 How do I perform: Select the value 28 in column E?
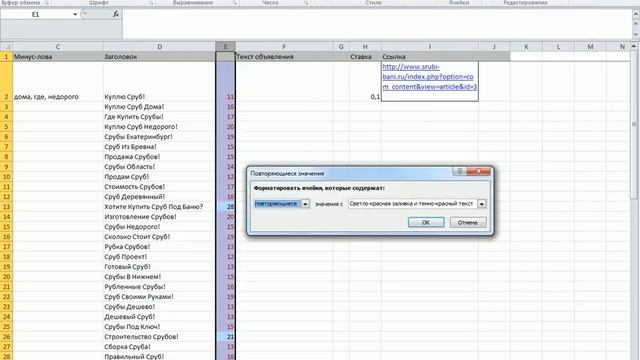pyautogui.click(x=225, y=207)
